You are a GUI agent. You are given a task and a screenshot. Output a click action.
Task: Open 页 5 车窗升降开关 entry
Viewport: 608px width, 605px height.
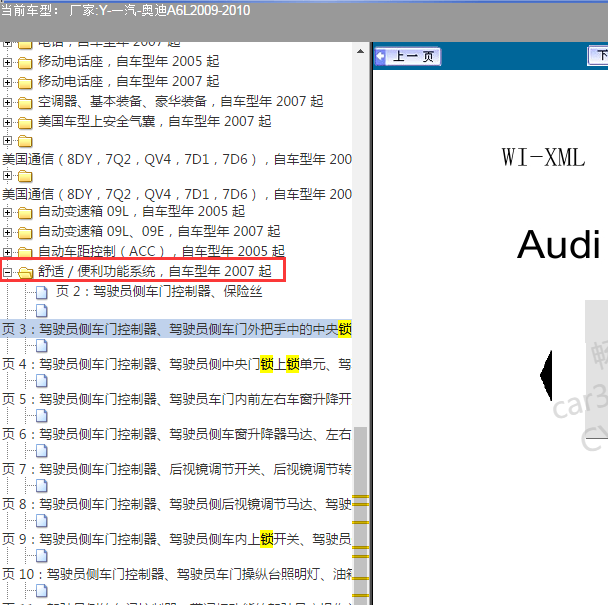(x=176, y=399)
